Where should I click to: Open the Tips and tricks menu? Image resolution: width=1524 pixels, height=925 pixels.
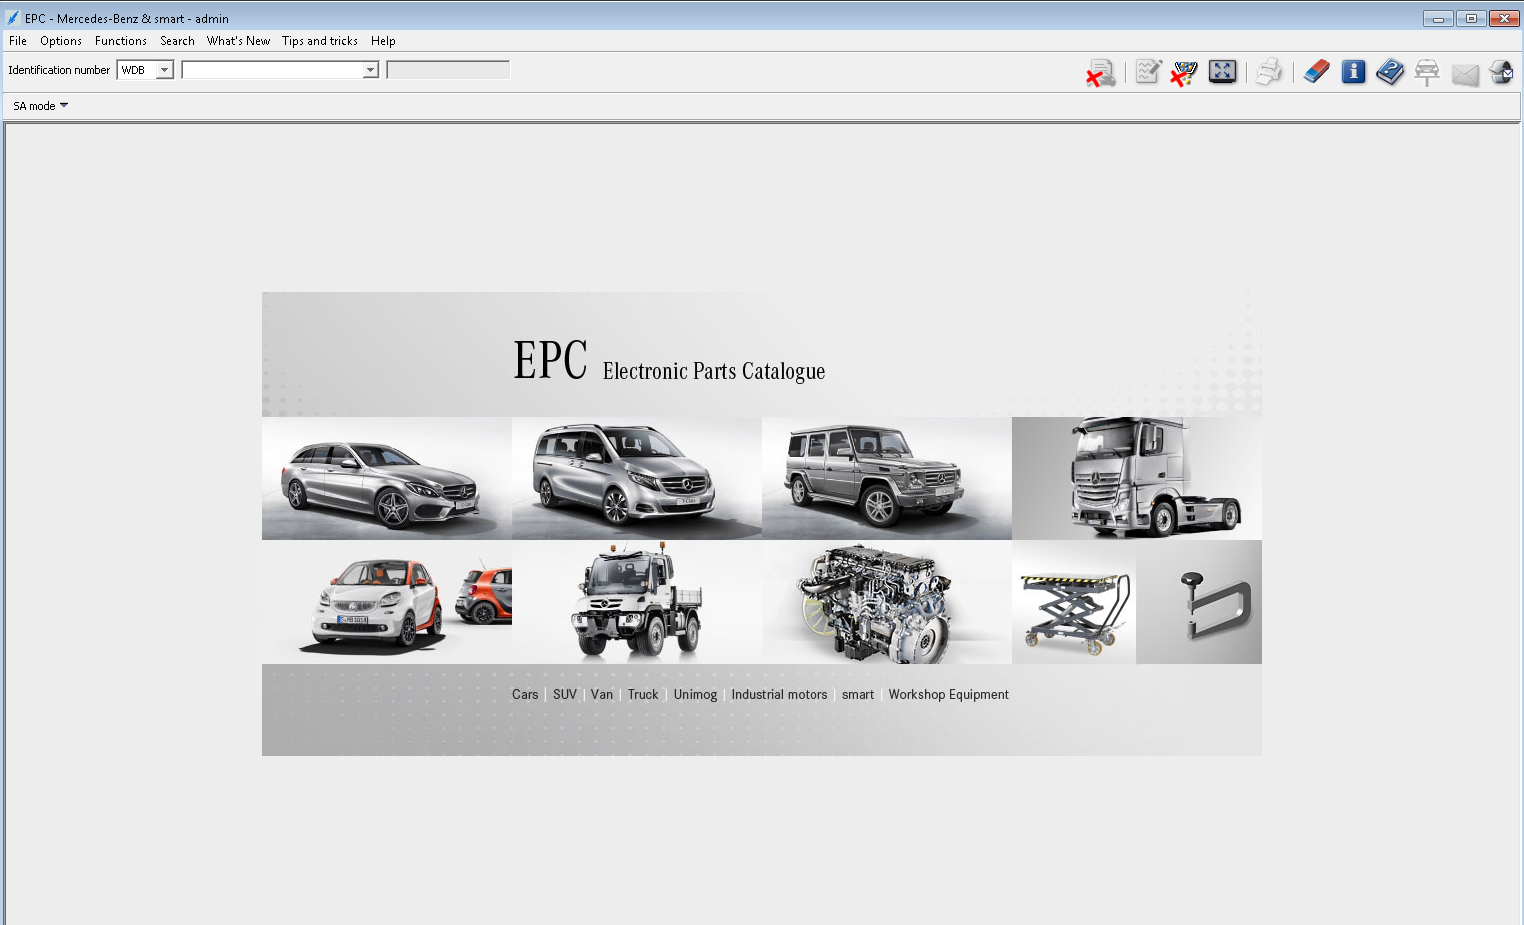[319, 41]
